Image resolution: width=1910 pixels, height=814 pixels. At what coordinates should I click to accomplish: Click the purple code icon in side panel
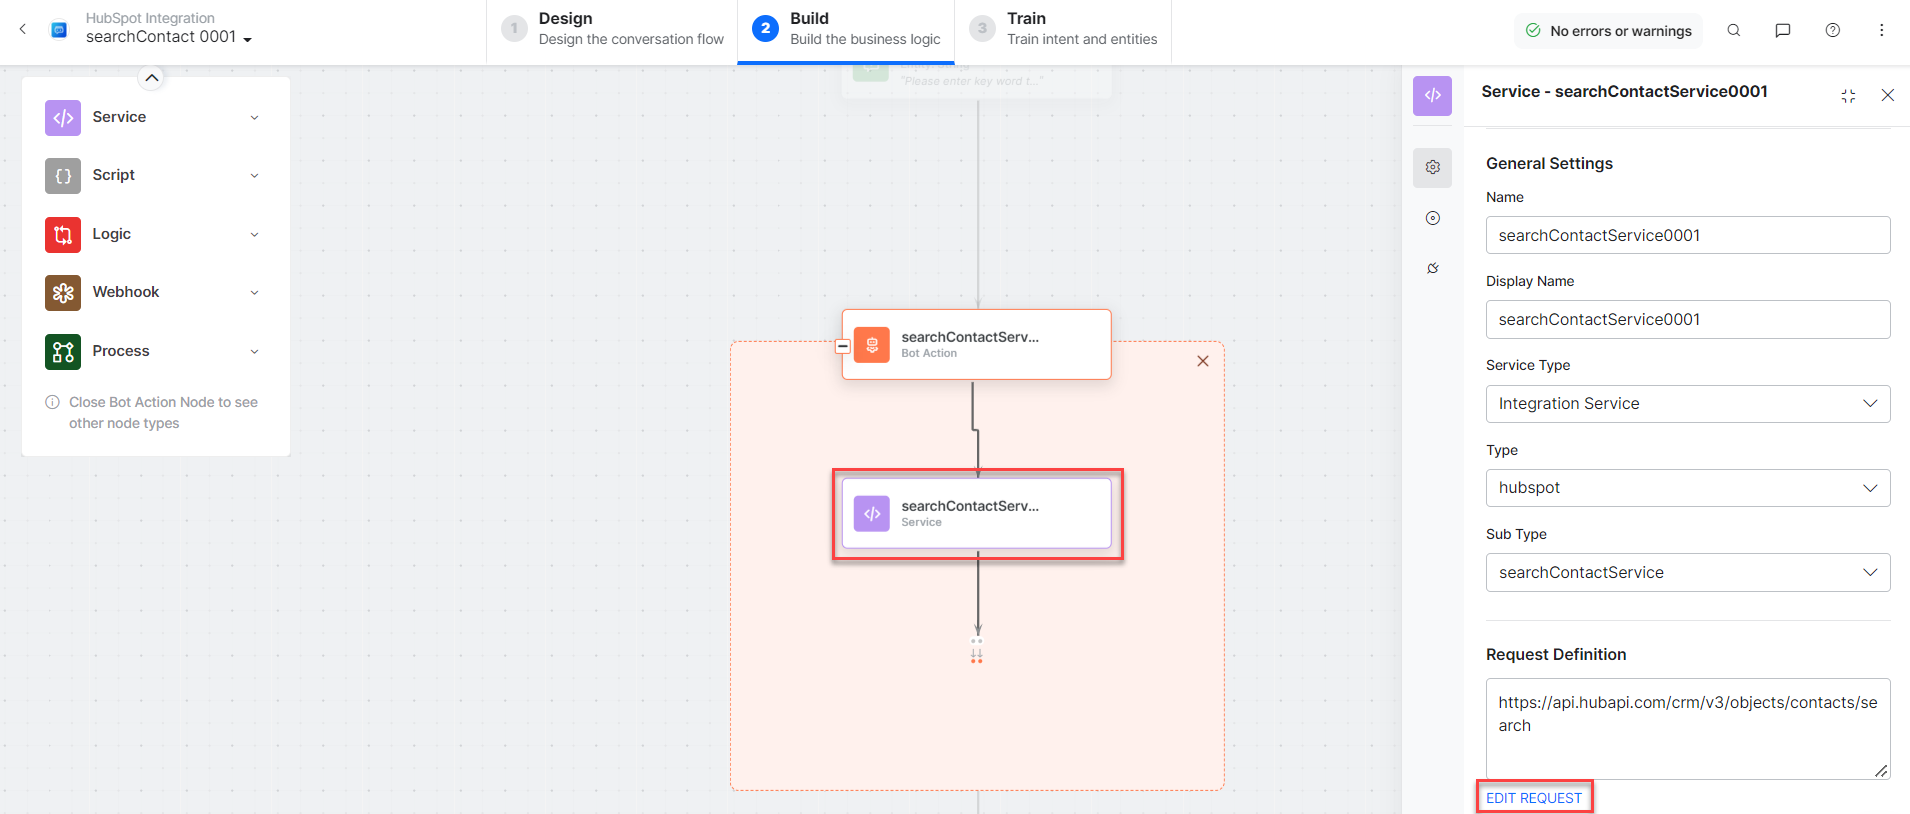point(1432,96)
